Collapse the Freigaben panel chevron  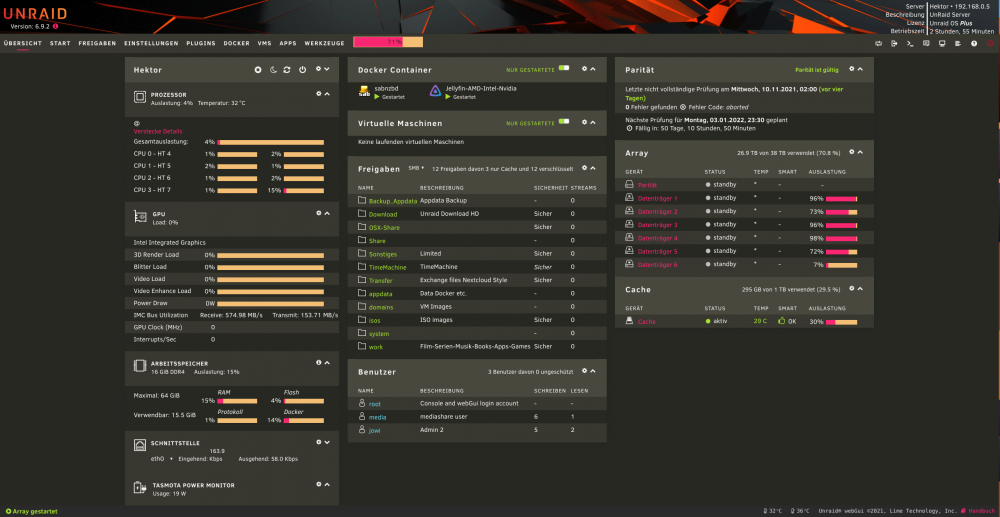[x=592, y=168]
